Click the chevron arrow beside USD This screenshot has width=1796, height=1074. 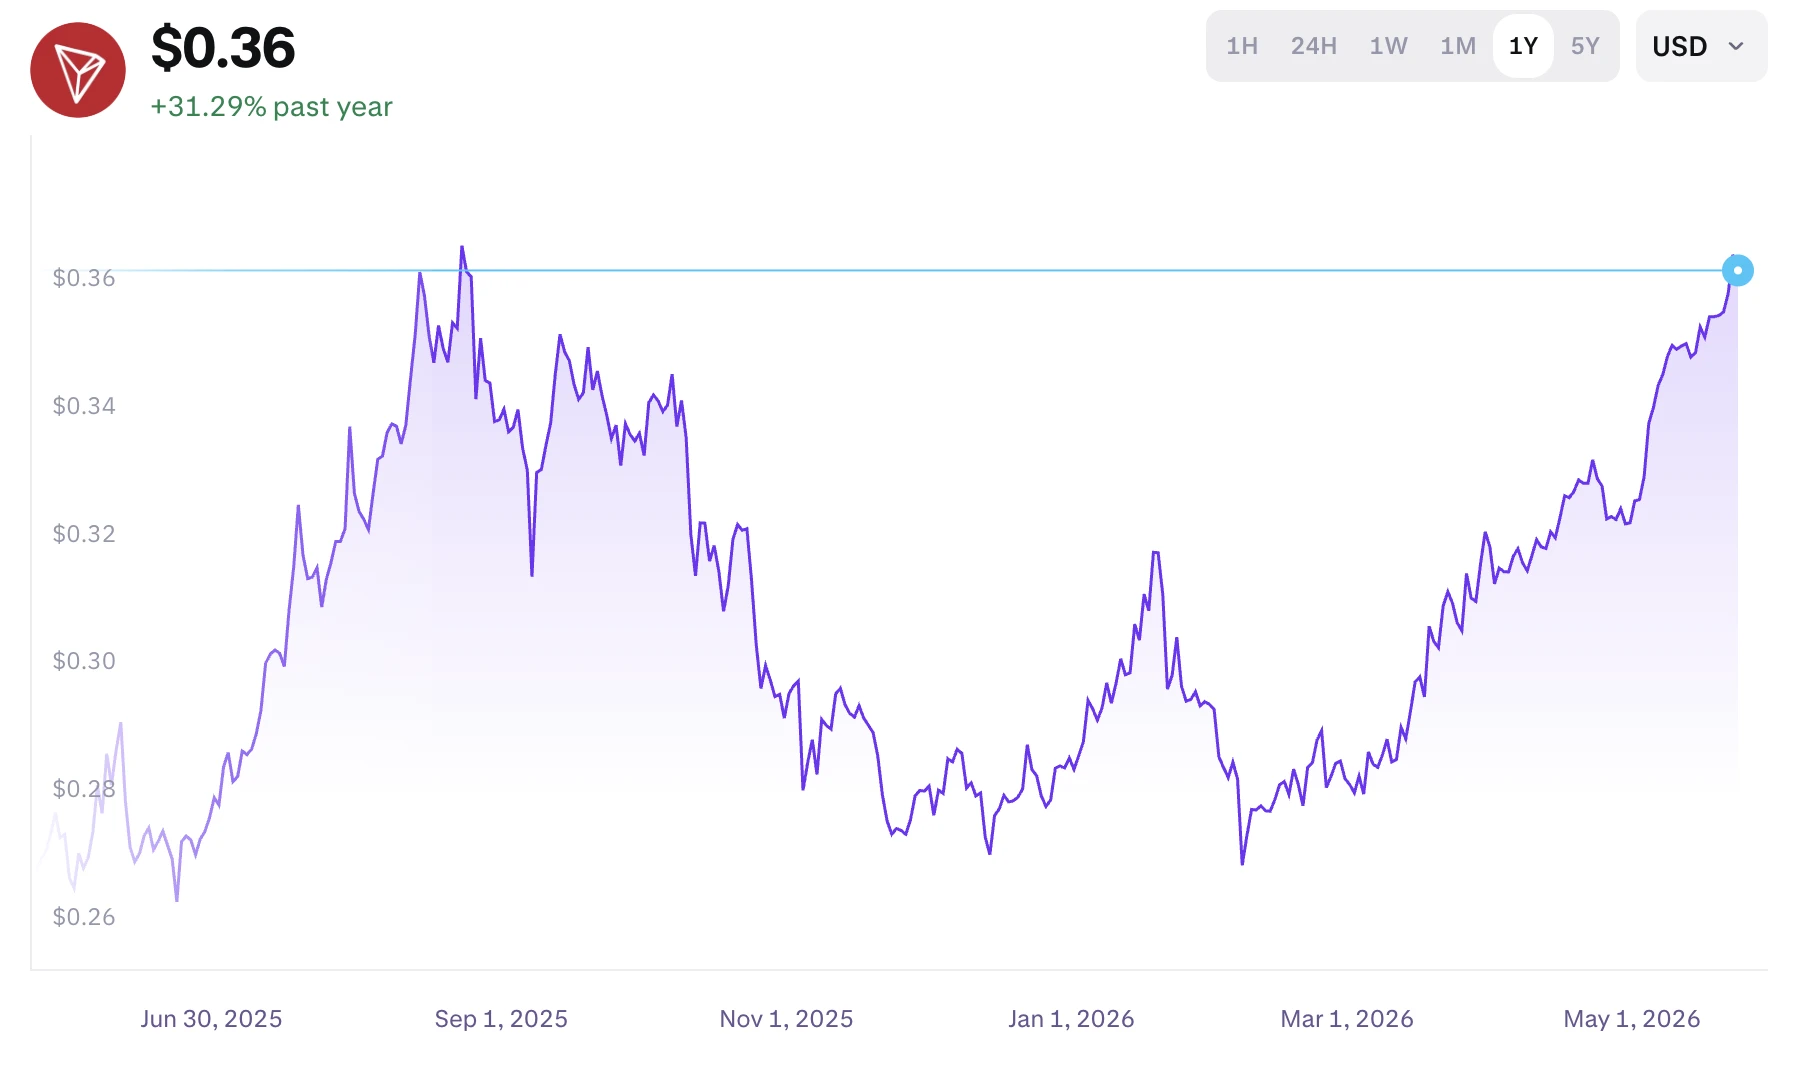(1736, 47)
